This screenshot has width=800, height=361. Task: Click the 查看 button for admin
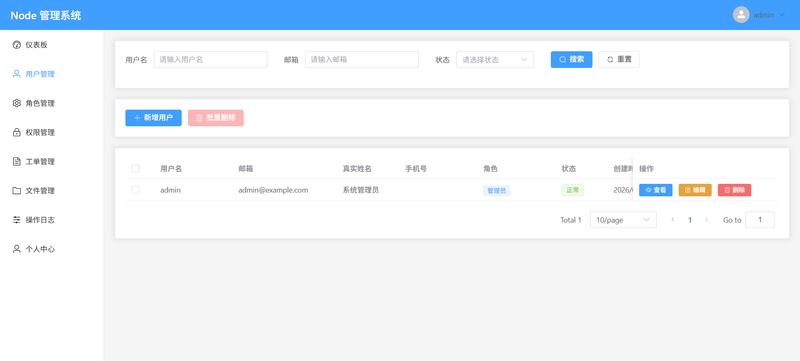656,190
